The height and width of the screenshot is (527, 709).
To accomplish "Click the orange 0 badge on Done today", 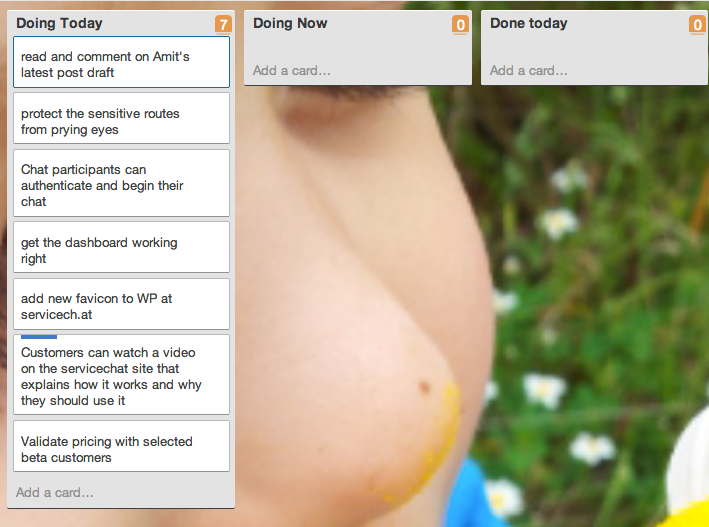I will coord(697,24).
